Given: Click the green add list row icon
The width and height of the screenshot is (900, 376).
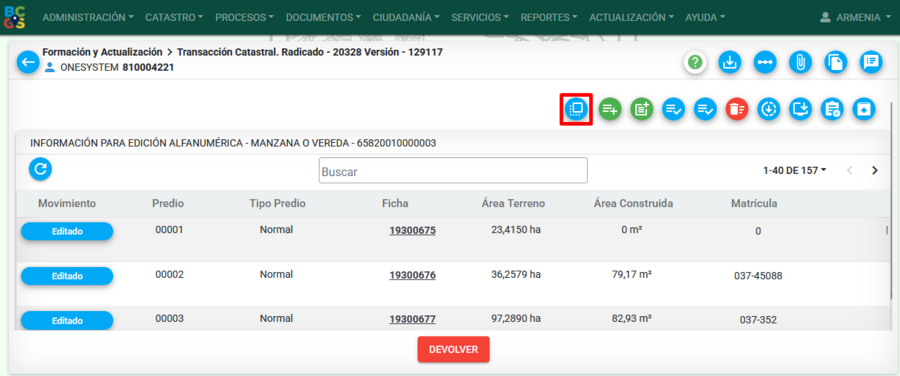Looking at the screenshot, I should point(610,109).
